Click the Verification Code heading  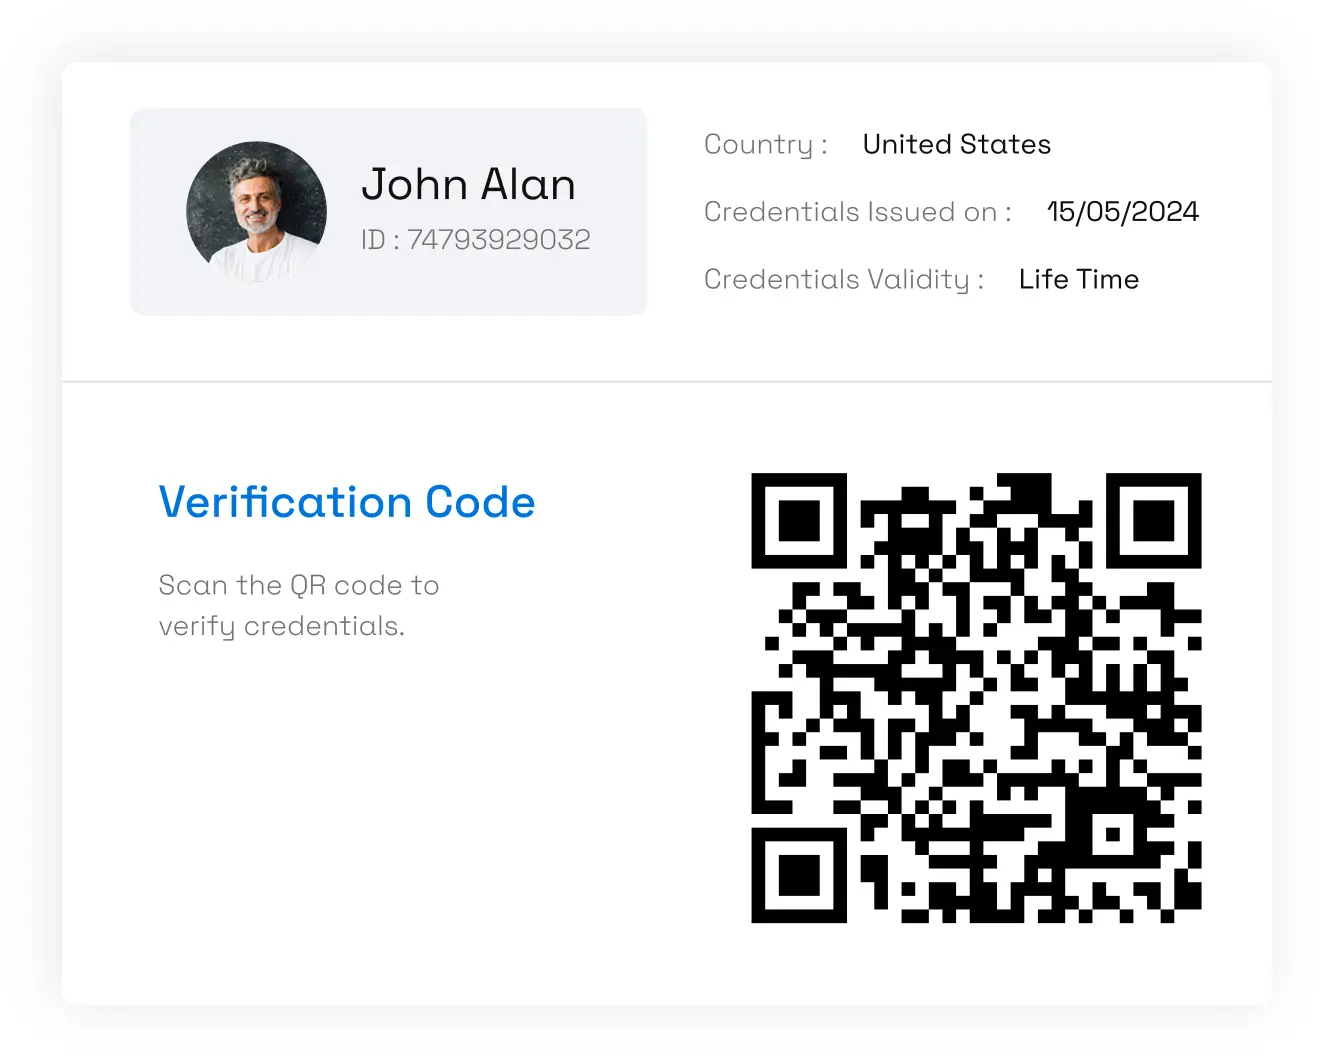347,502
